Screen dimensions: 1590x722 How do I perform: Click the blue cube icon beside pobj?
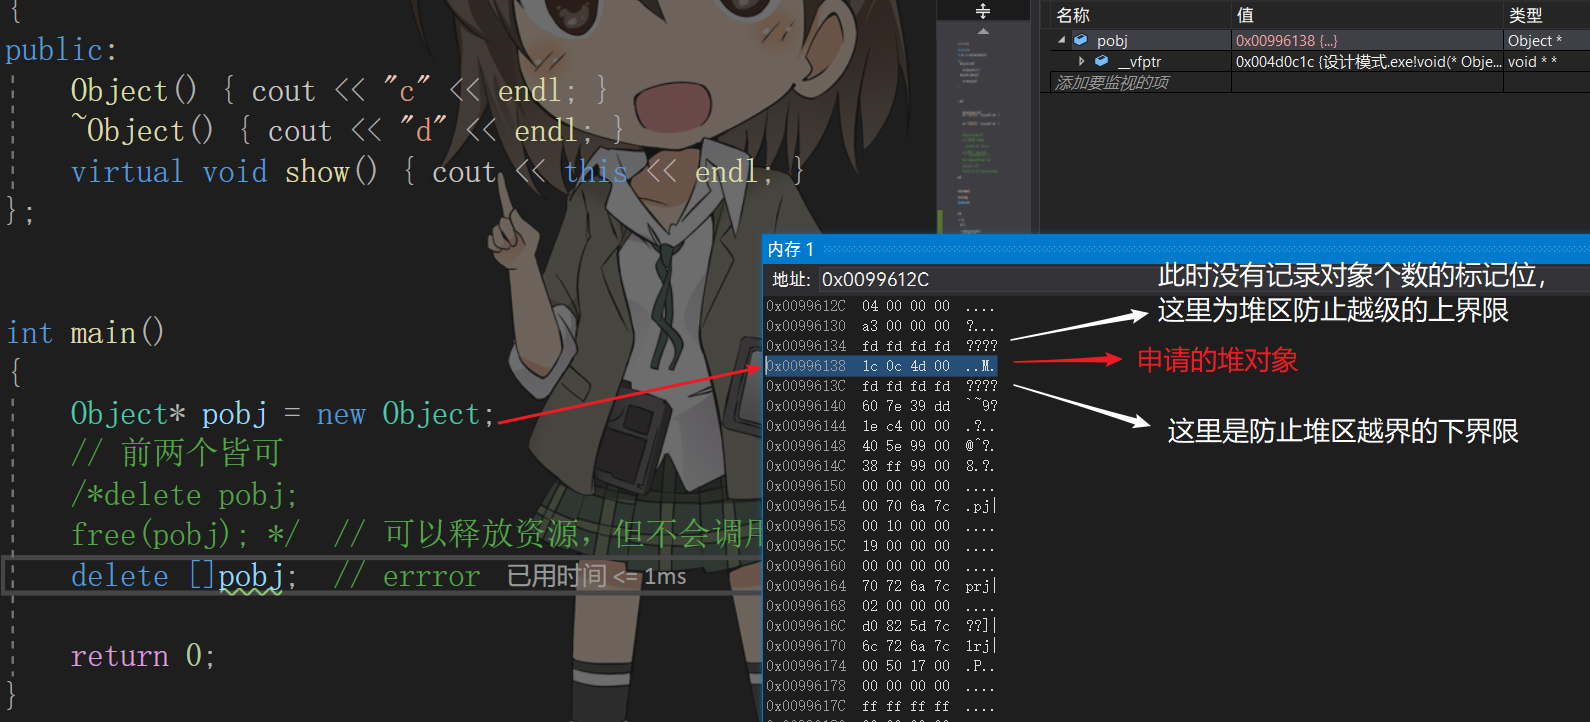(1080, 40)
